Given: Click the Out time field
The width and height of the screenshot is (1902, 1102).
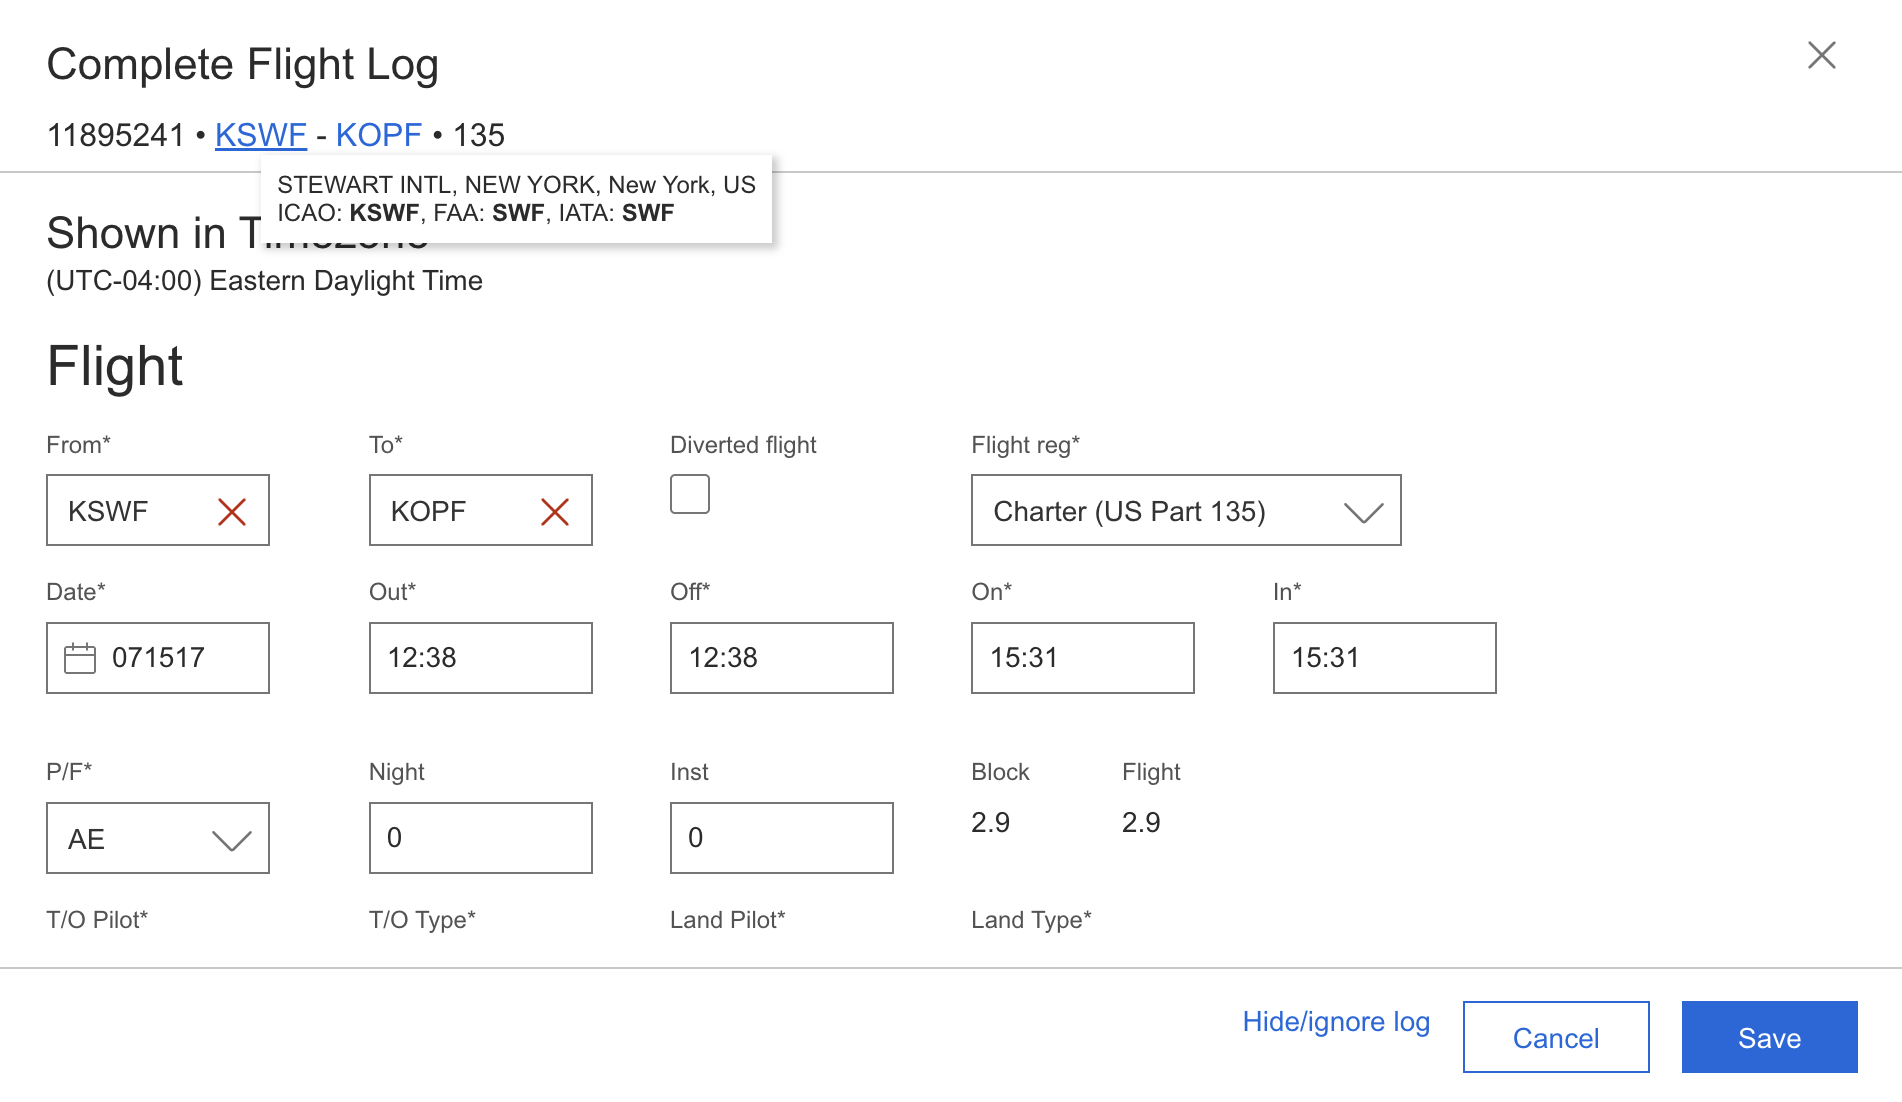Looking at the screenshot, I should [x=480, y=658].
